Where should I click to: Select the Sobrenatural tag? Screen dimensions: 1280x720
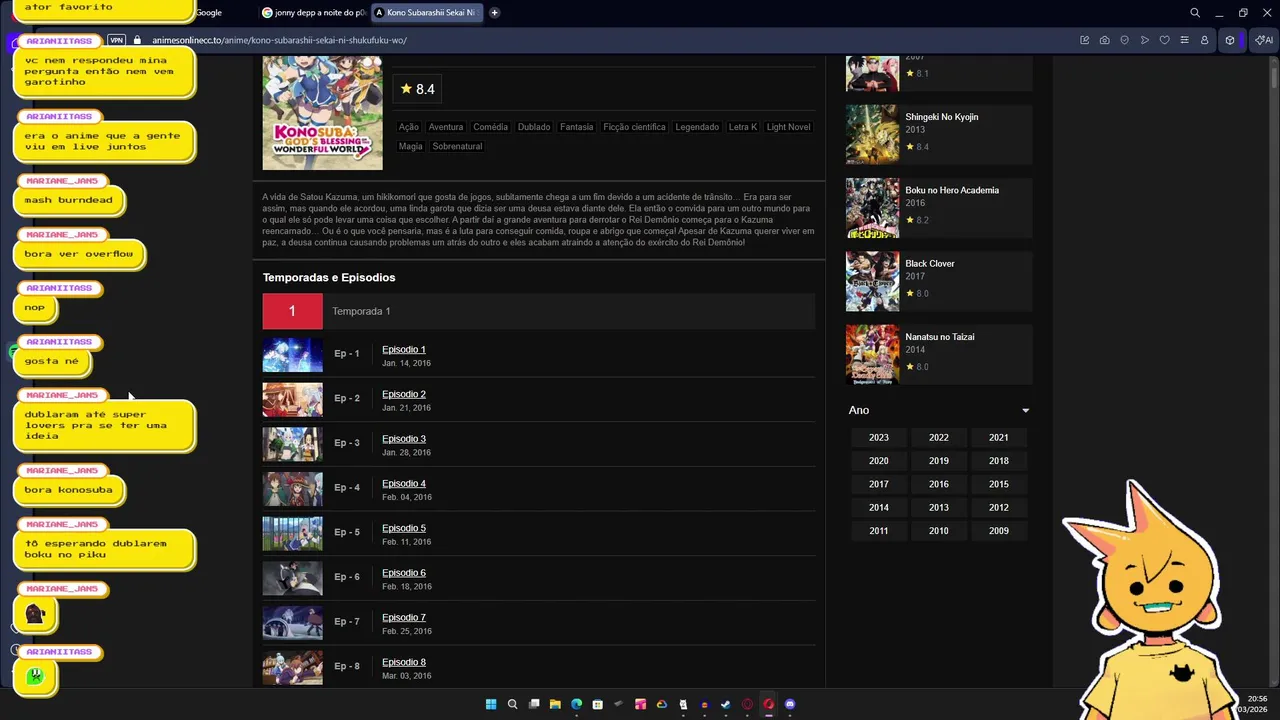(x=457, y=146)
